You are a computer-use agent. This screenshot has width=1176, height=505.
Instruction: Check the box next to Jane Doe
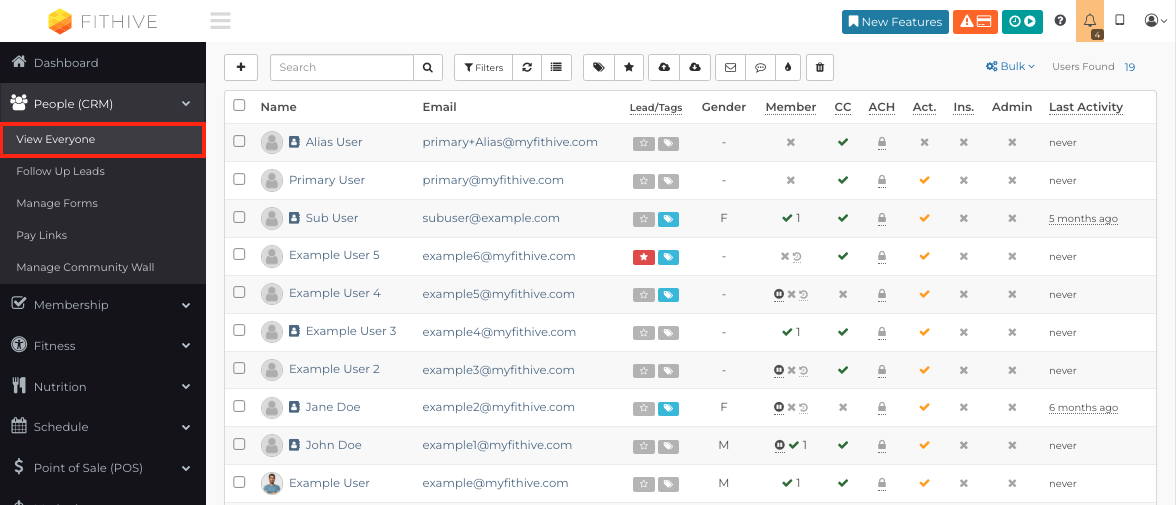[239, 406]
